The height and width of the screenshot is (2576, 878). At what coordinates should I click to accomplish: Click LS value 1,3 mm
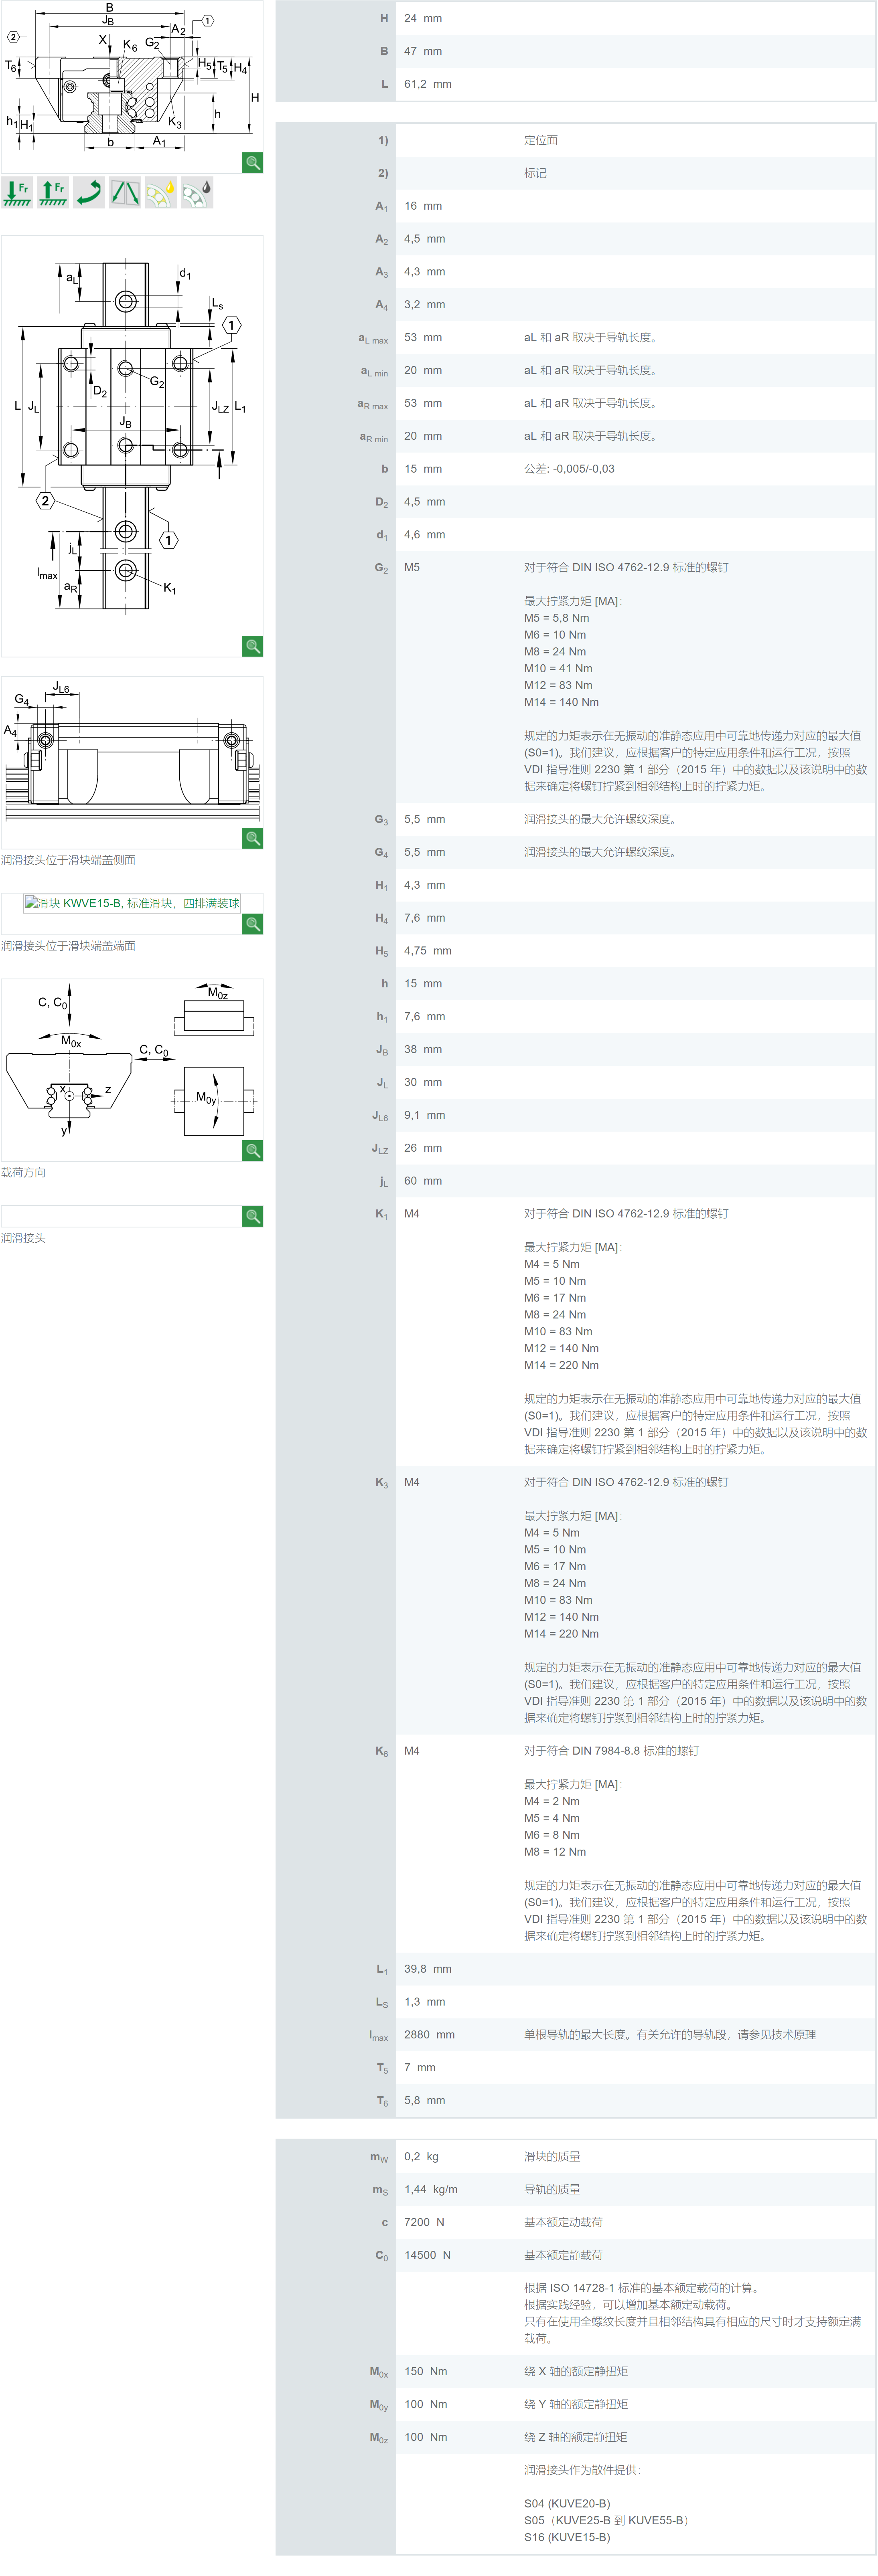(x=425, y=2002)
